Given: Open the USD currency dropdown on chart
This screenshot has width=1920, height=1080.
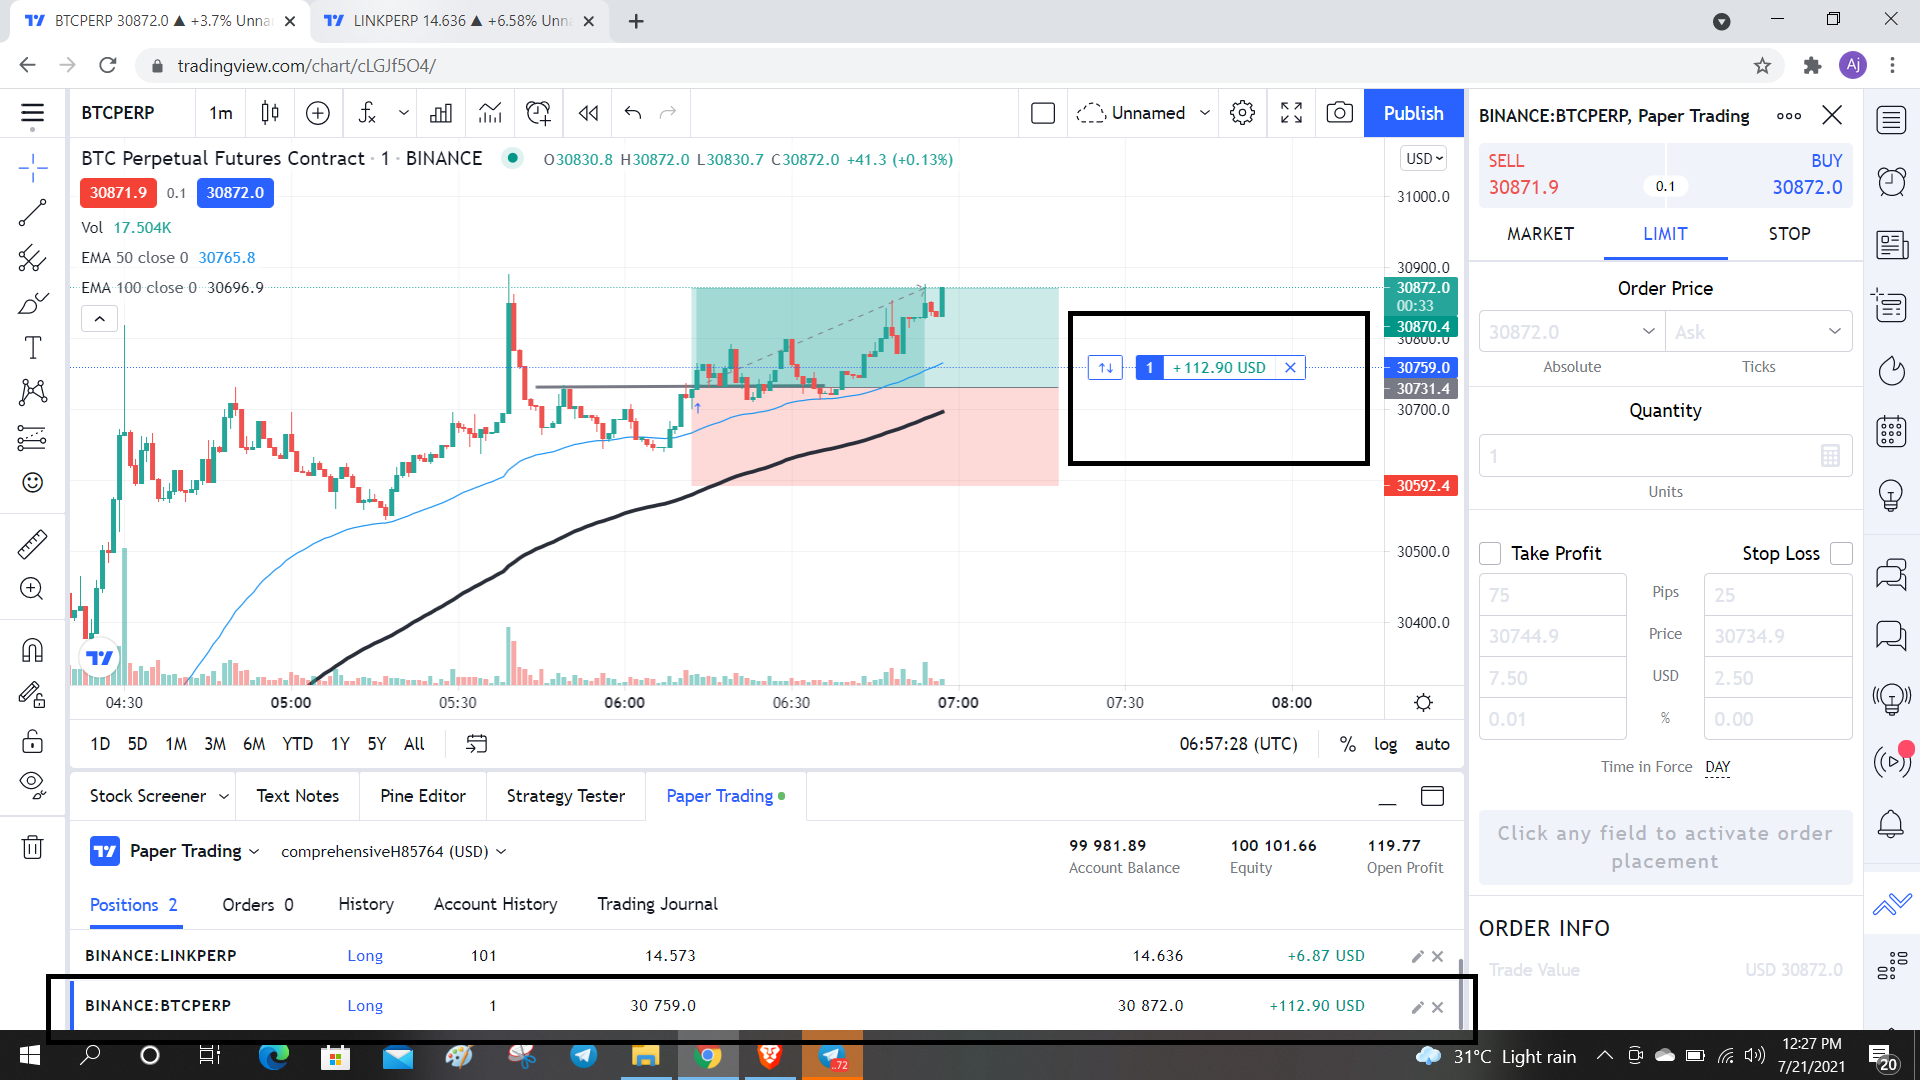Looking at the screenshot, I should tap(1424, 159).
